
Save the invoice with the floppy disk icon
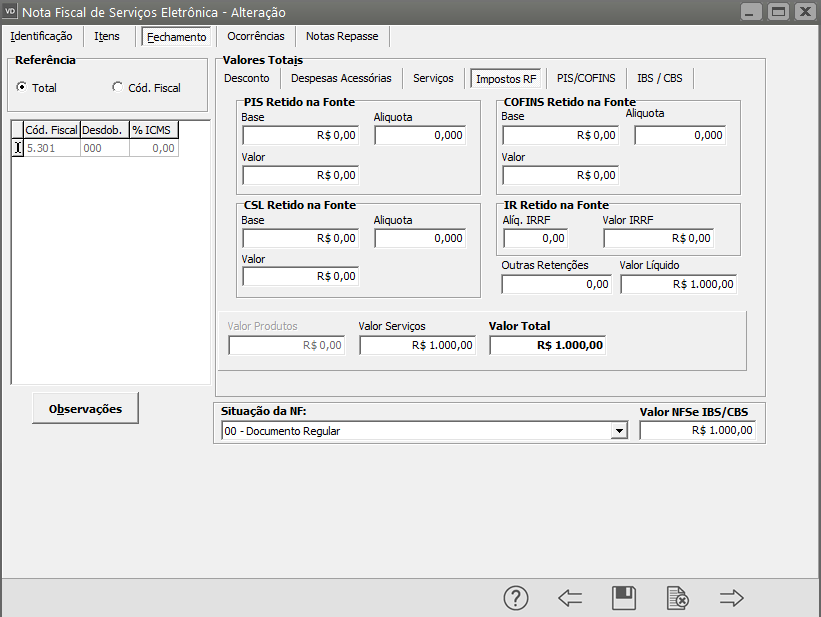(x=624, y=598)
